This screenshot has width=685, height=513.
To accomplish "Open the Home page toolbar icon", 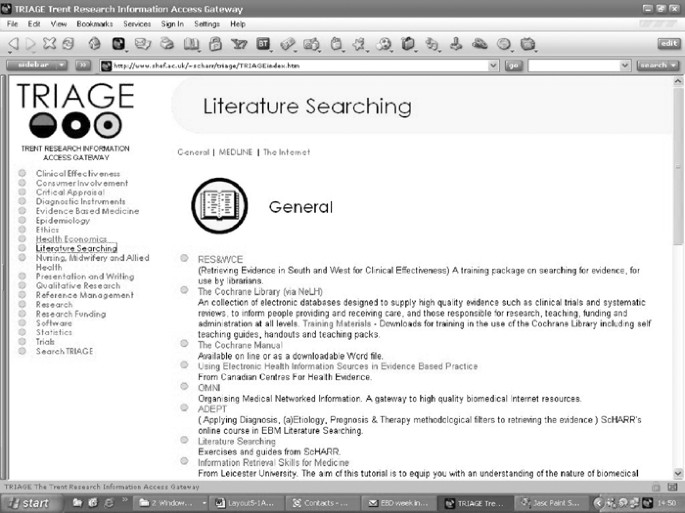I will [x=94, y=44].
